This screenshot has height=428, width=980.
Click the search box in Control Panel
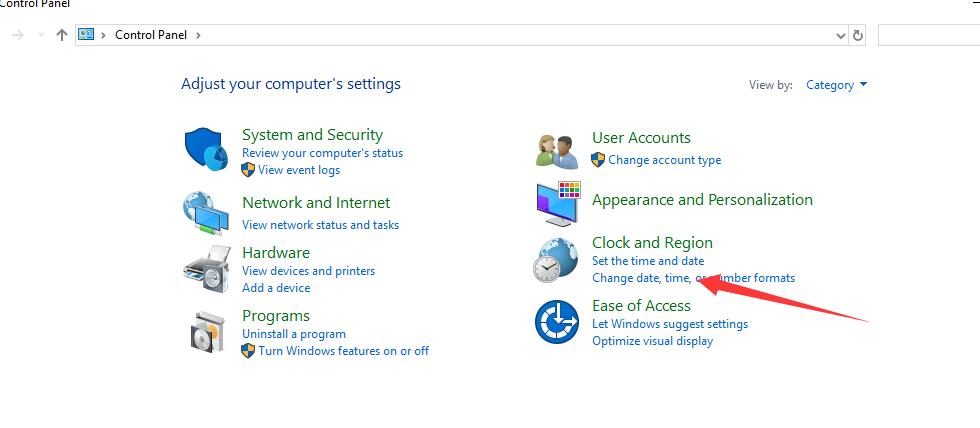(928, 35)
